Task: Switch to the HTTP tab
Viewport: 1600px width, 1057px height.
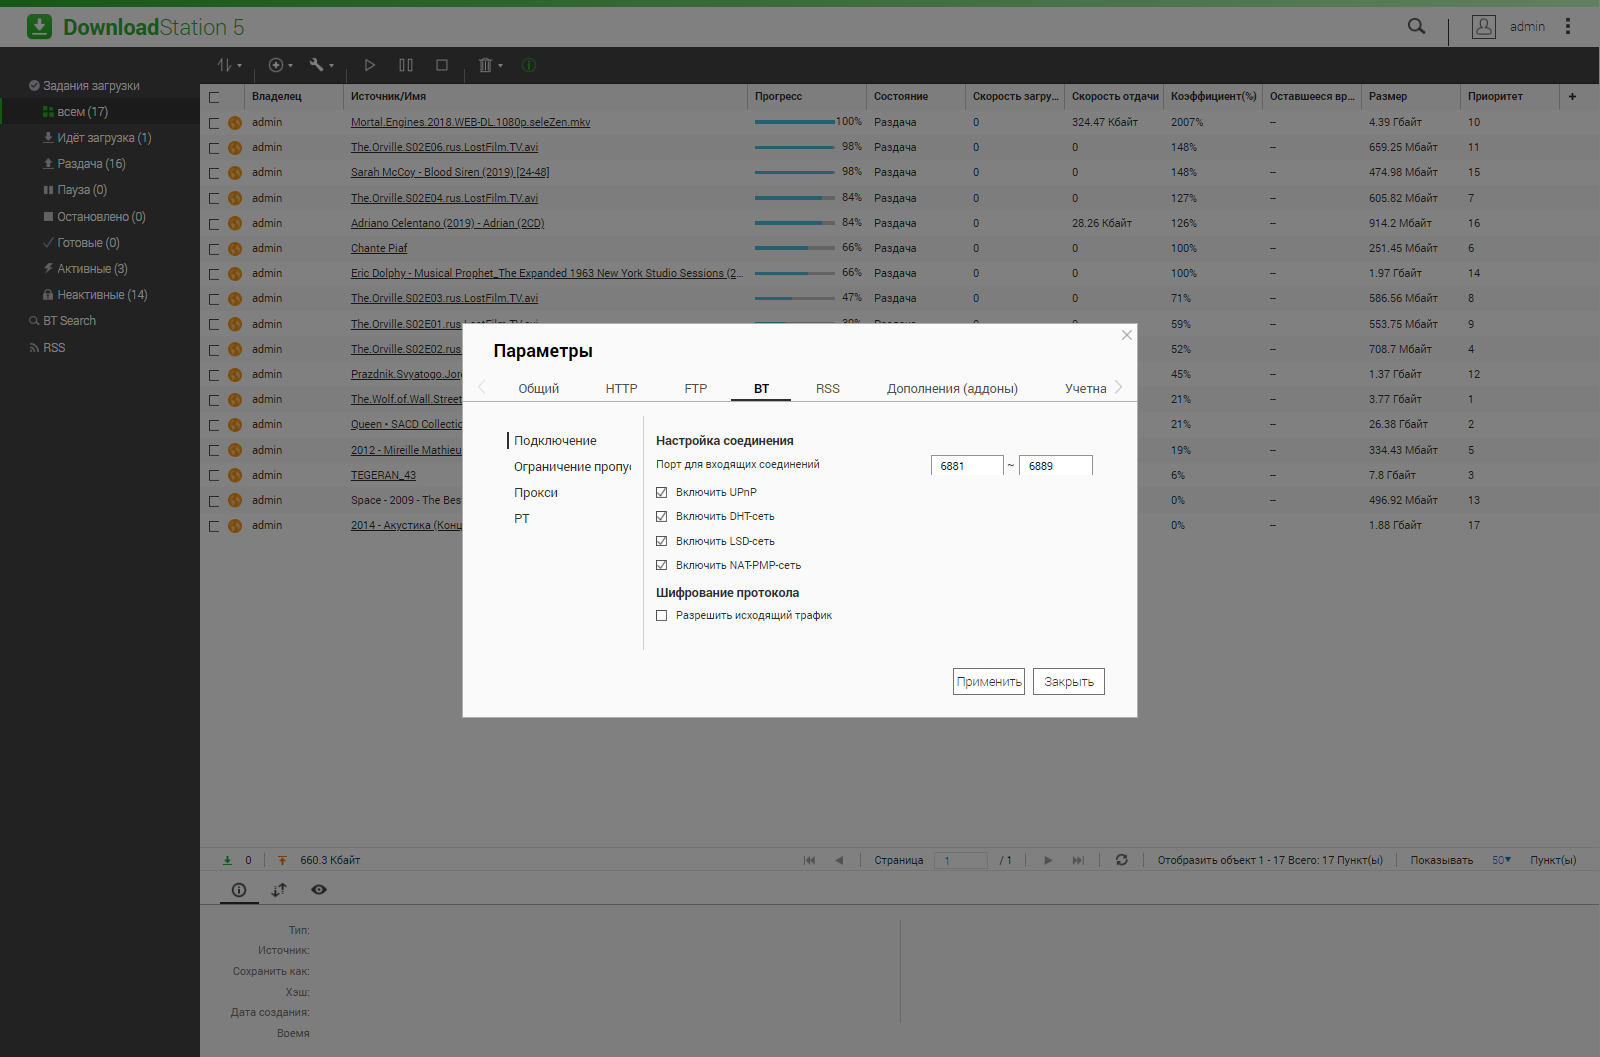Action: (621, 388)
